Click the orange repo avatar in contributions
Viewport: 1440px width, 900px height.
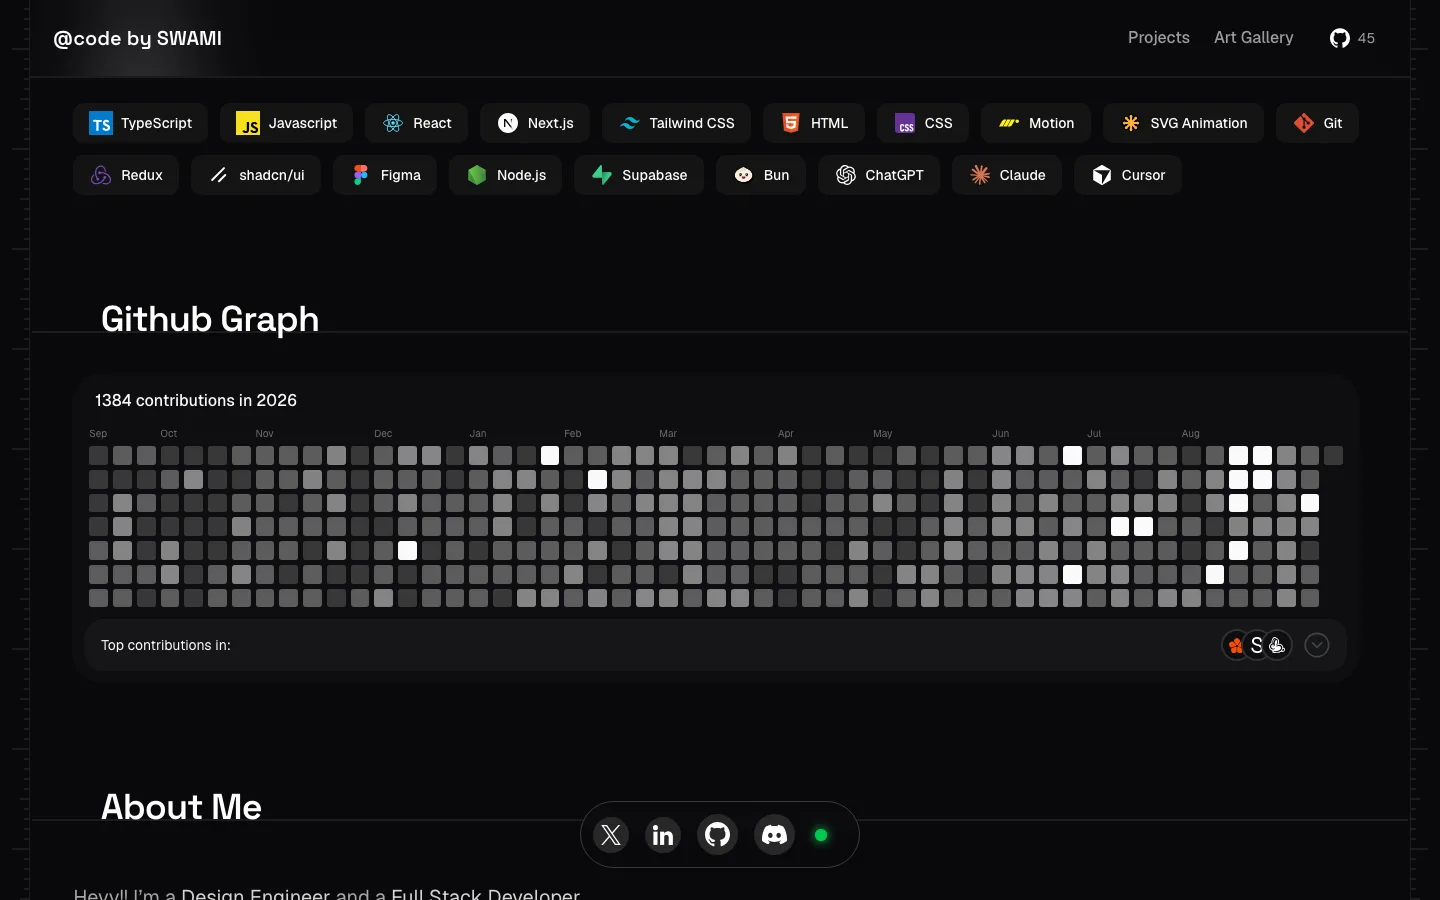click(1236, 645)
